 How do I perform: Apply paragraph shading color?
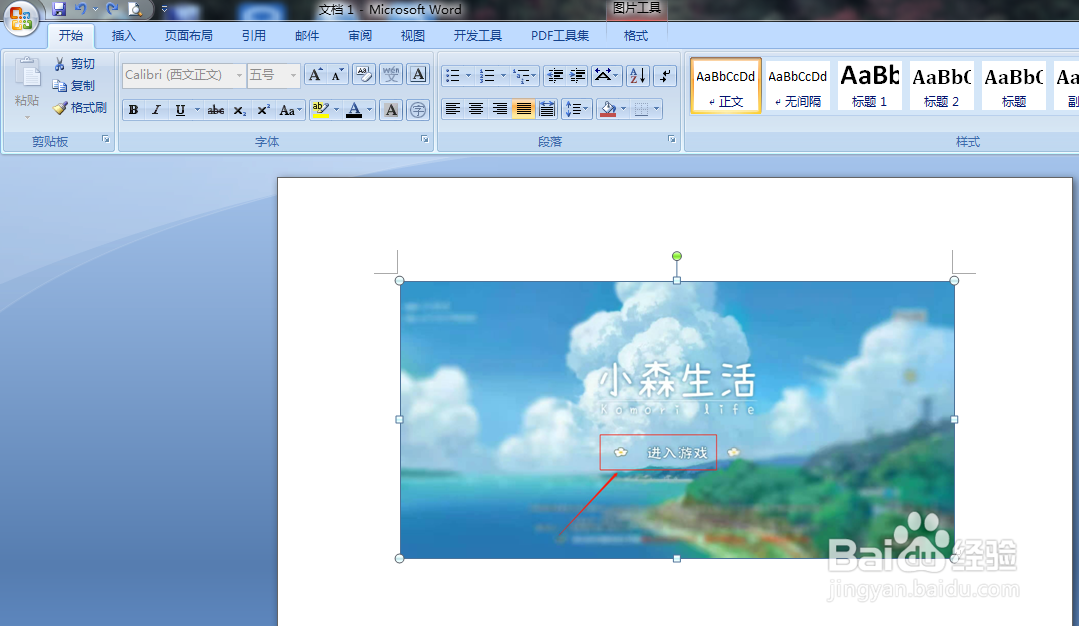click(608, 109)
